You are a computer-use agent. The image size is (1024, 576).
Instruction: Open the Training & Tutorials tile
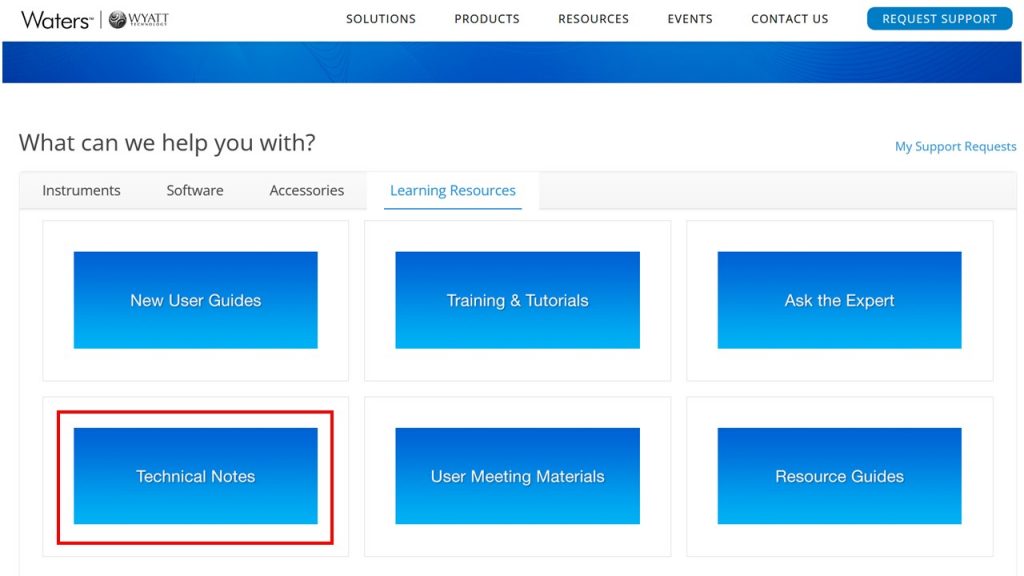(x=517, y=300)
